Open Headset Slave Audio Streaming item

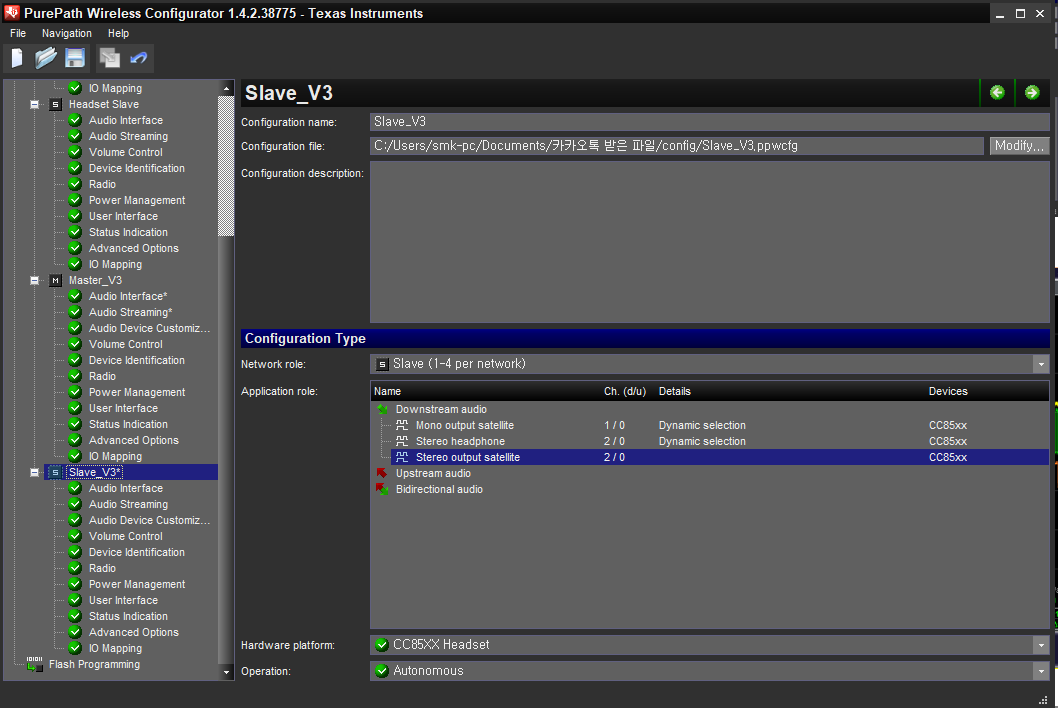point(128,136)
